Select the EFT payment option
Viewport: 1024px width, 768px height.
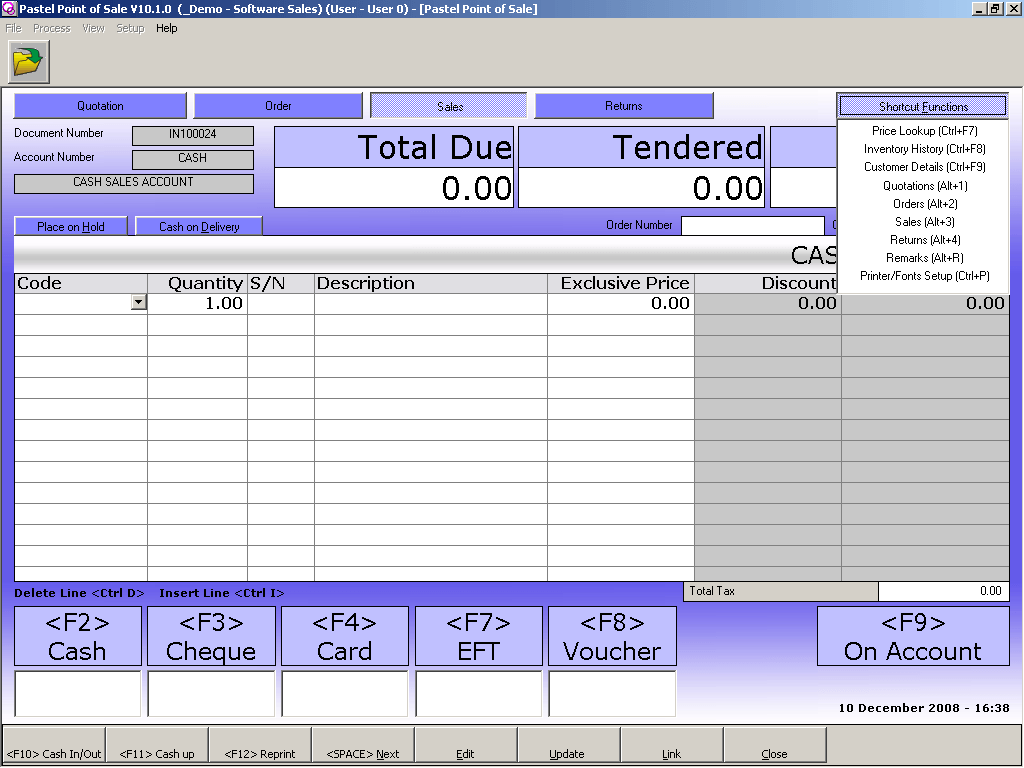[x=478, y=635]
